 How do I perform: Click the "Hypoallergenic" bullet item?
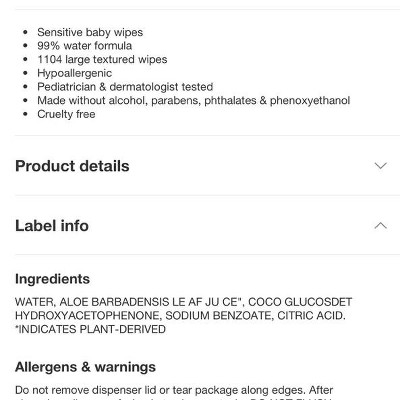(x=74, y=73)
